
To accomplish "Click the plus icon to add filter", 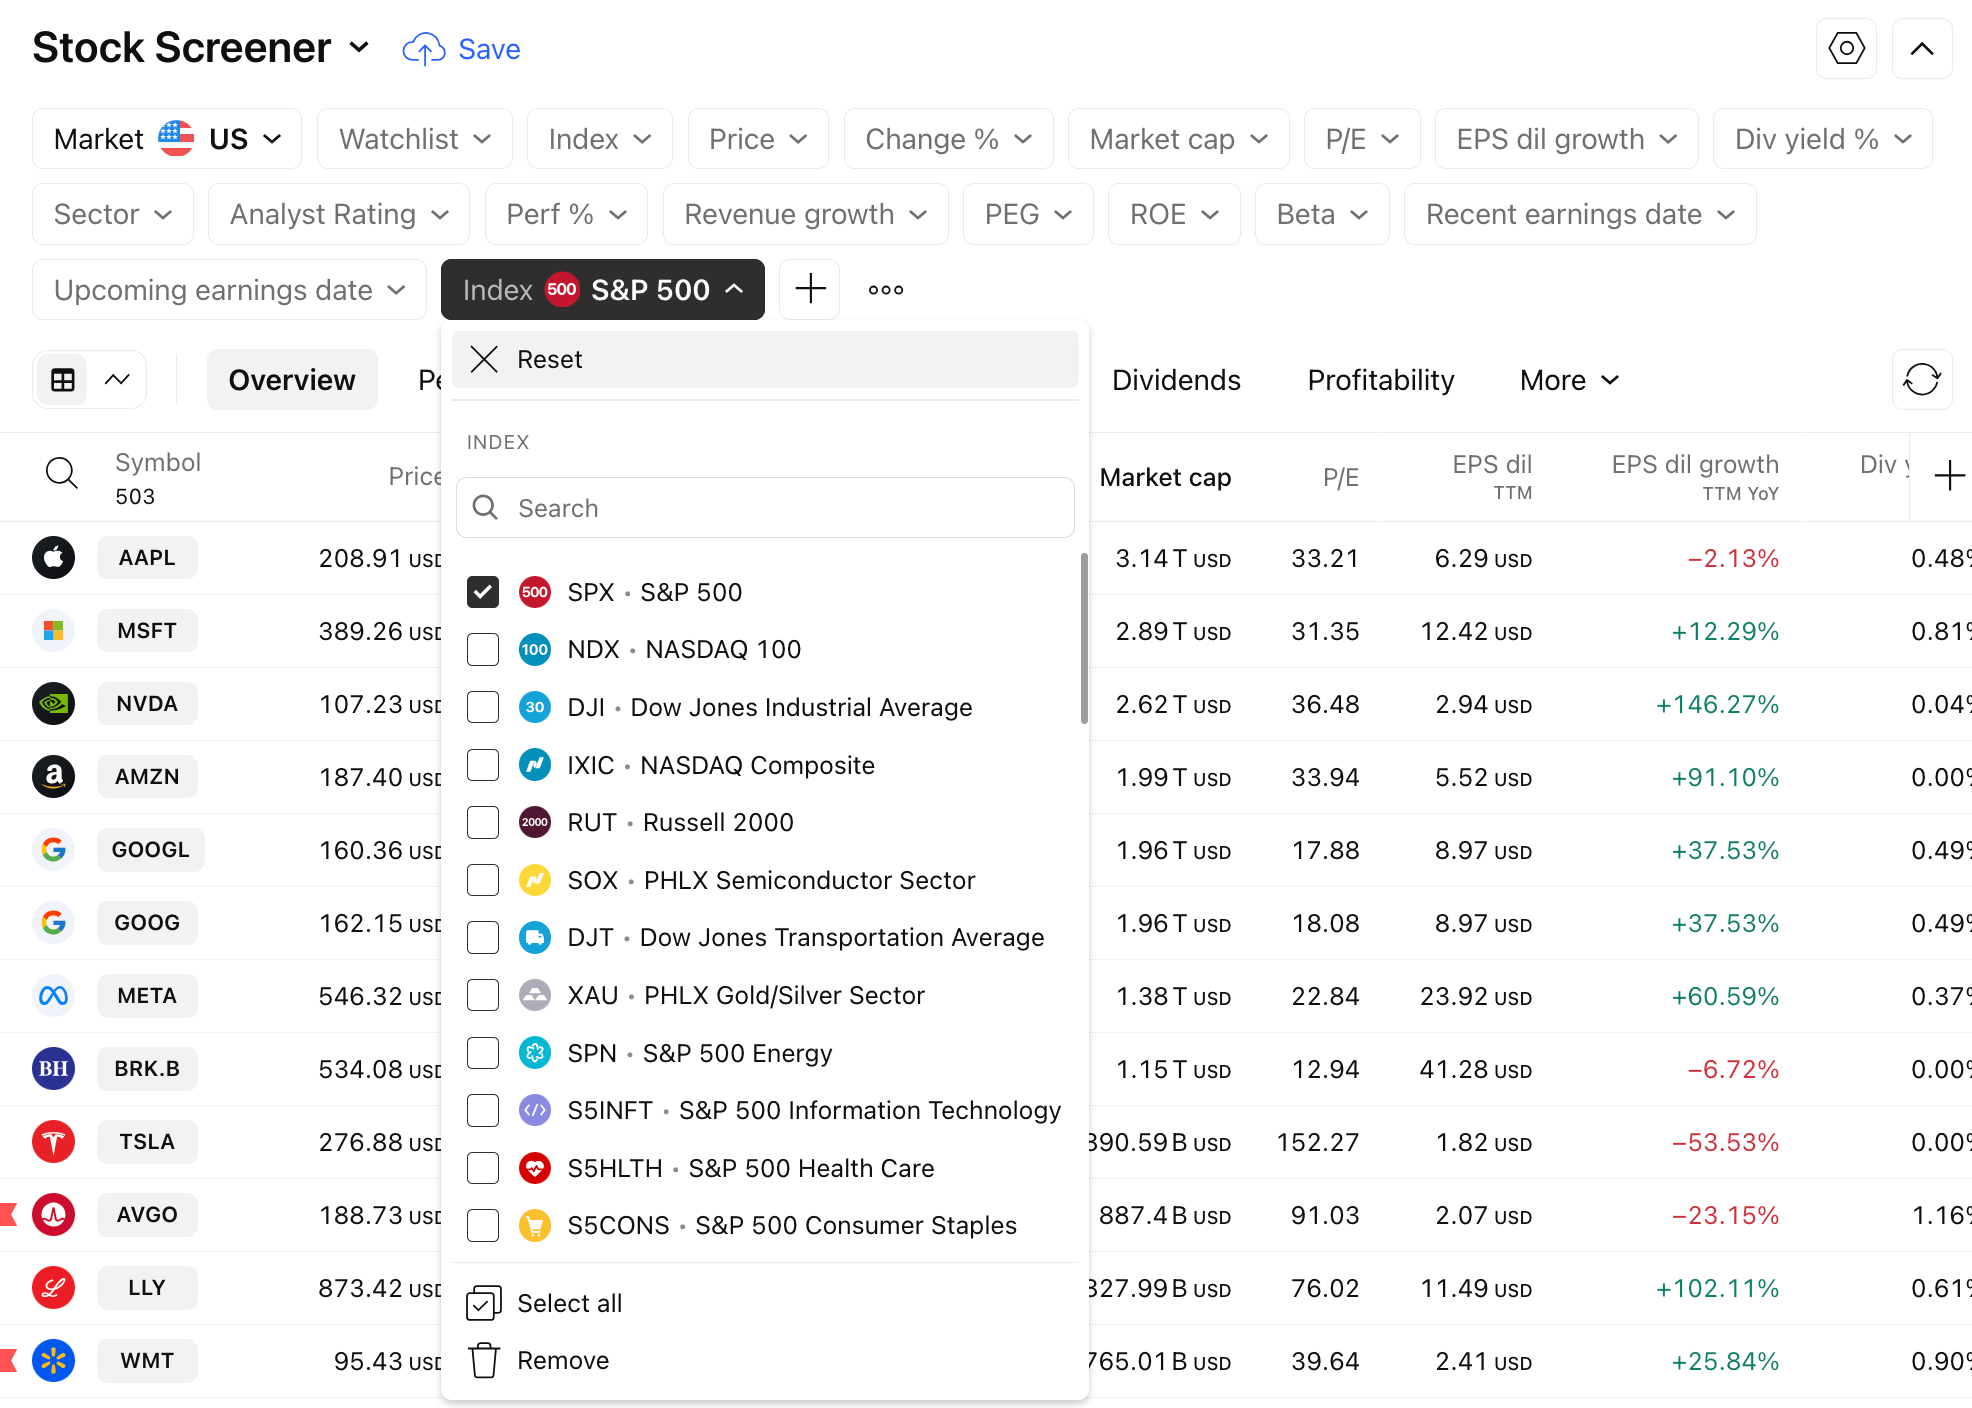I will click(809, 290).
